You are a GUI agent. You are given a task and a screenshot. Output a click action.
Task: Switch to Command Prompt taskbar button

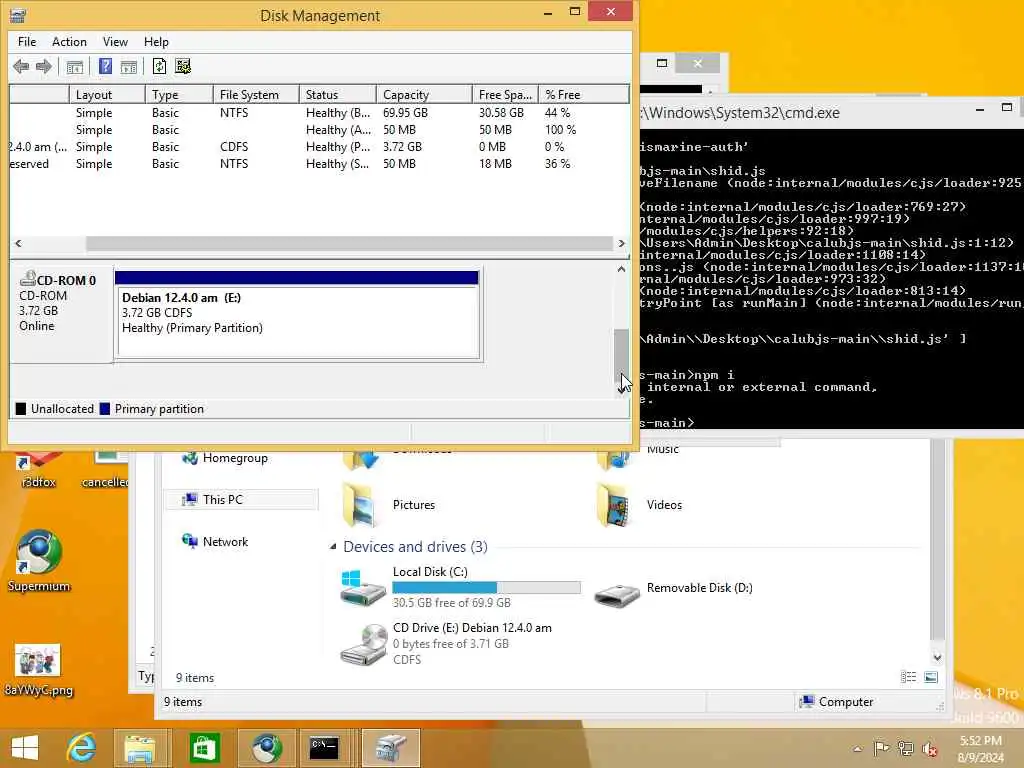pos(325,748)
